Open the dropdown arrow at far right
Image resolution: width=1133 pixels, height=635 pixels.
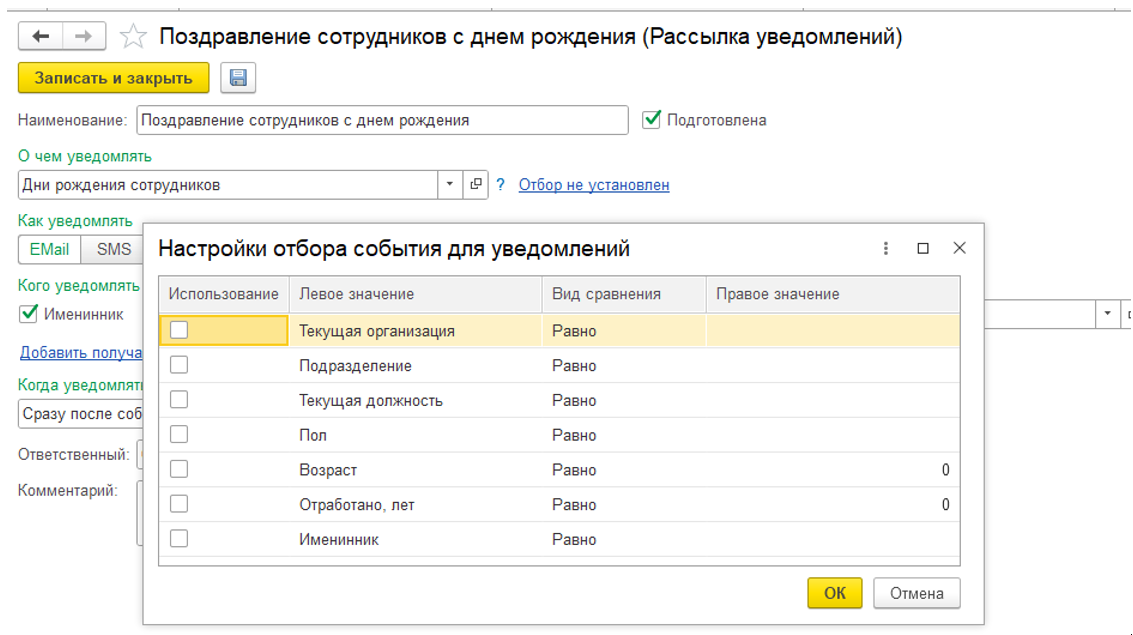click(x=1107, y=314)
